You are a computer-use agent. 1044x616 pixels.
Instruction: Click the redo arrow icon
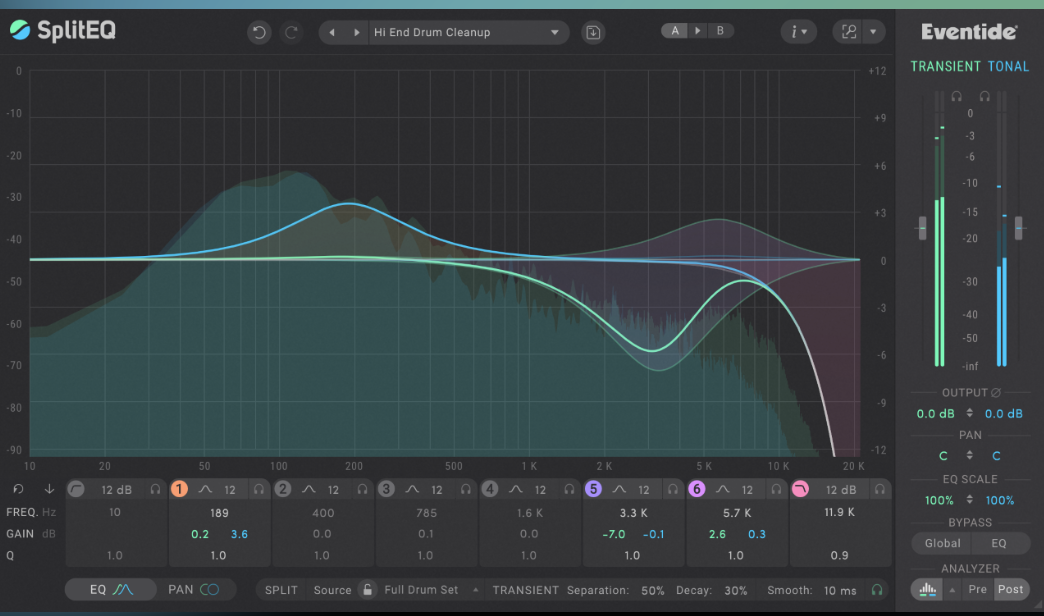[x=291, y=32]
